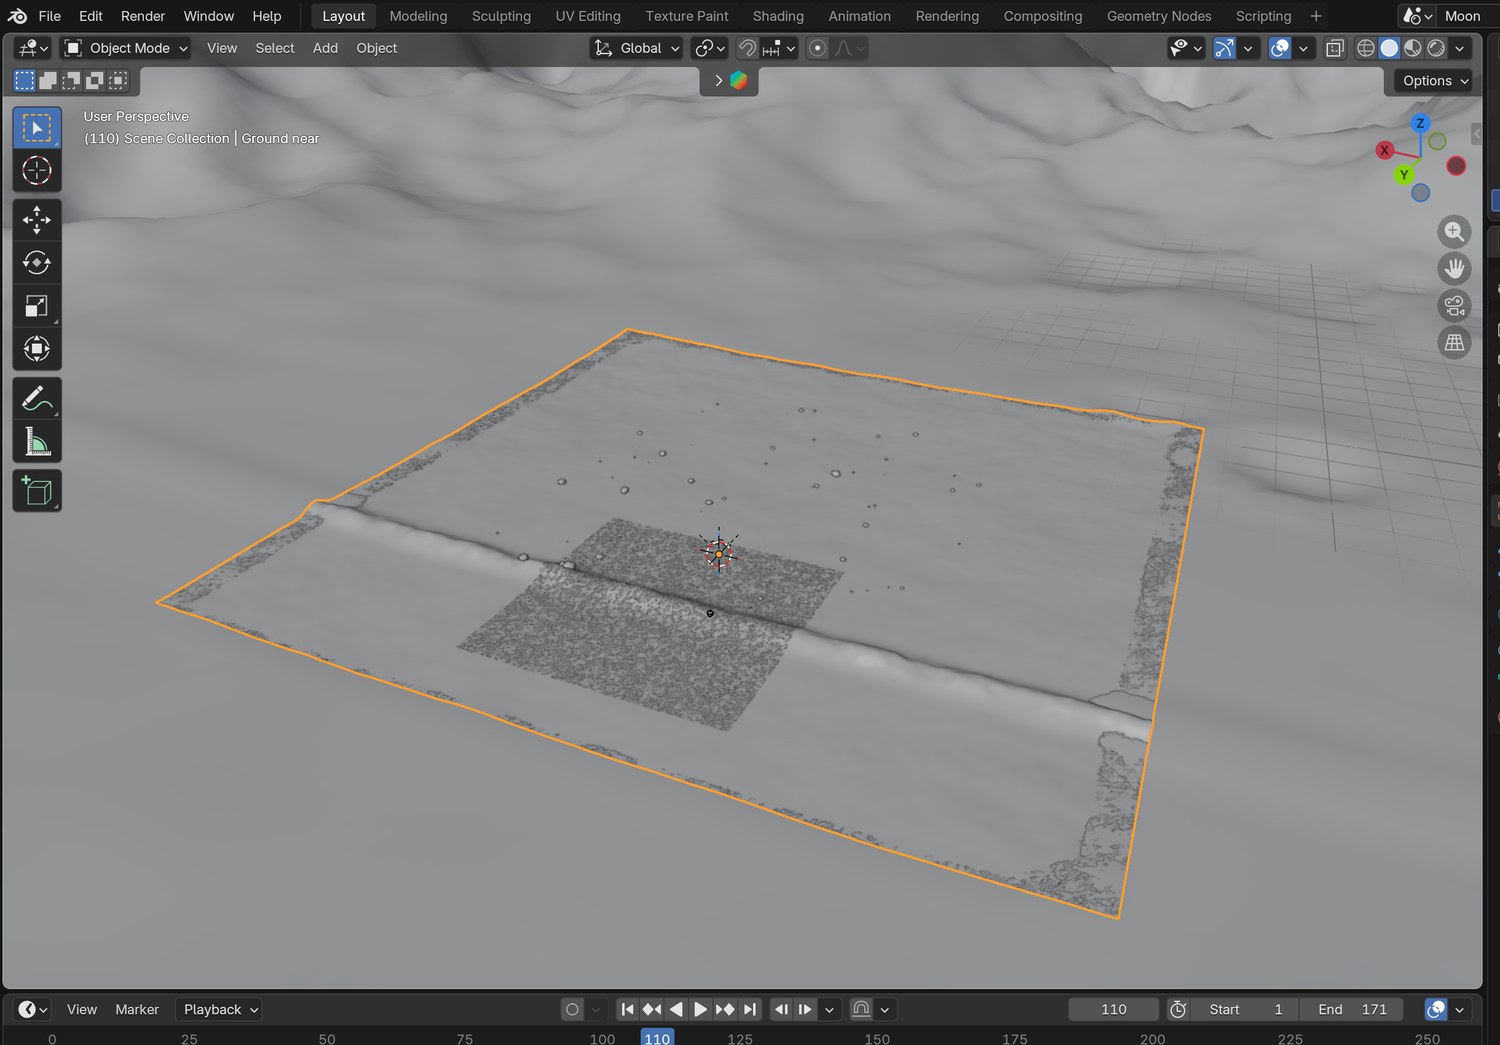
Task: Select solid viewport shading mode
Action: pyautogui.click(x=1389, y=48)
